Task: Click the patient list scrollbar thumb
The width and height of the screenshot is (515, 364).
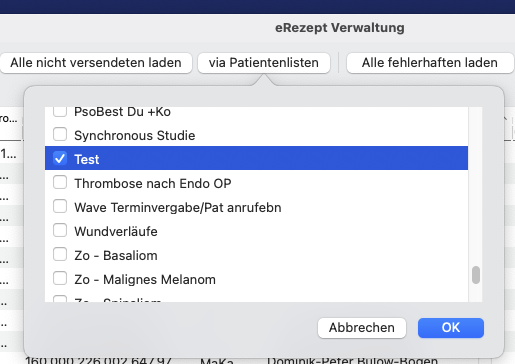Action: point(476,275)
